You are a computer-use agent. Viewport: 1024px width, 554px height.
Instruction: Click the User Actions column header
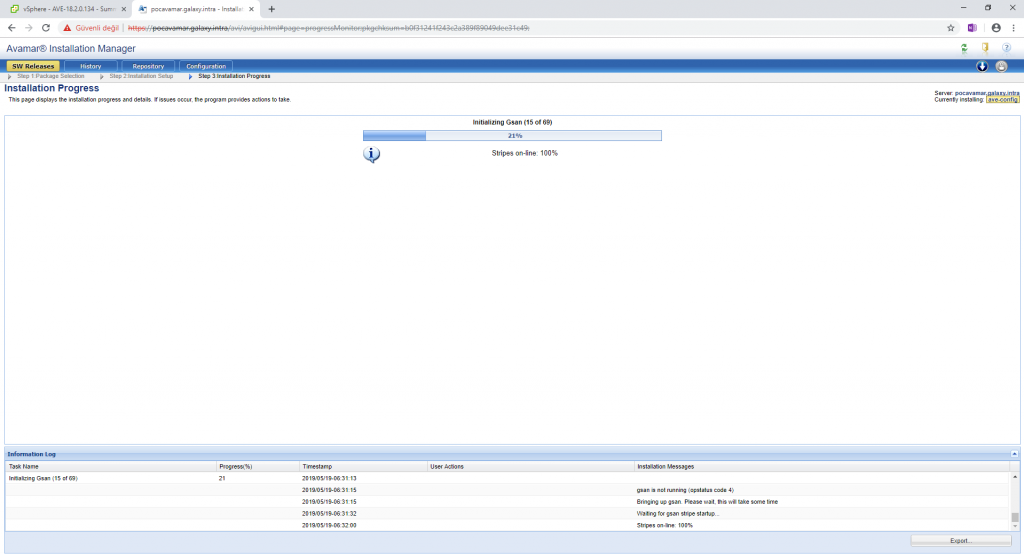[530, 466]
